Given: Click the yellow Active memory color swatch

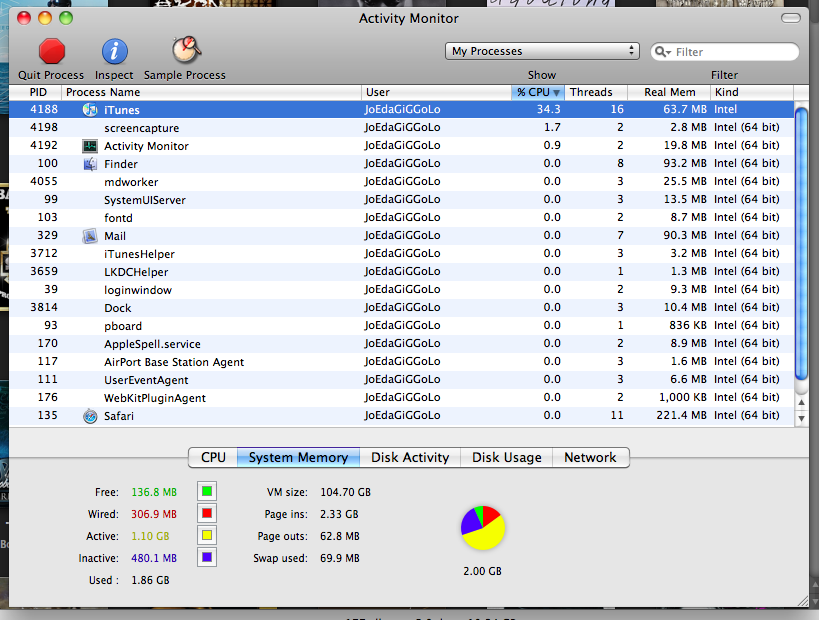Looking at the screenshot, I should click(207, 535).
